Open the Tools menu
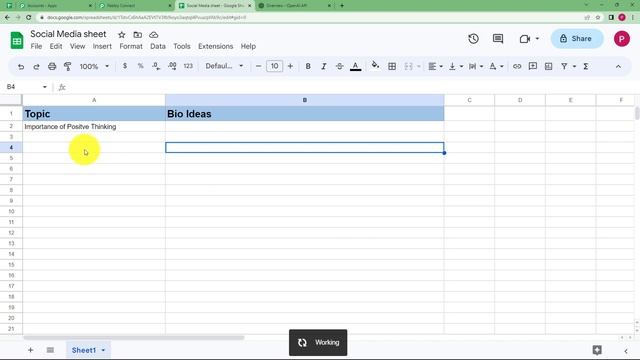640x360 pixels. click(x=182, y=47)
